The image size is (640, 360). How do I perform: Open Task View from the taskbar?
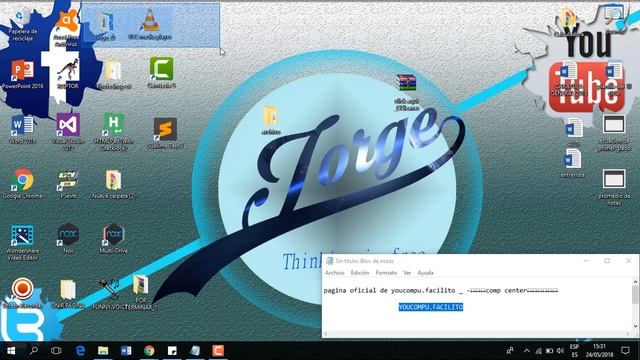[x=56, y=351]
